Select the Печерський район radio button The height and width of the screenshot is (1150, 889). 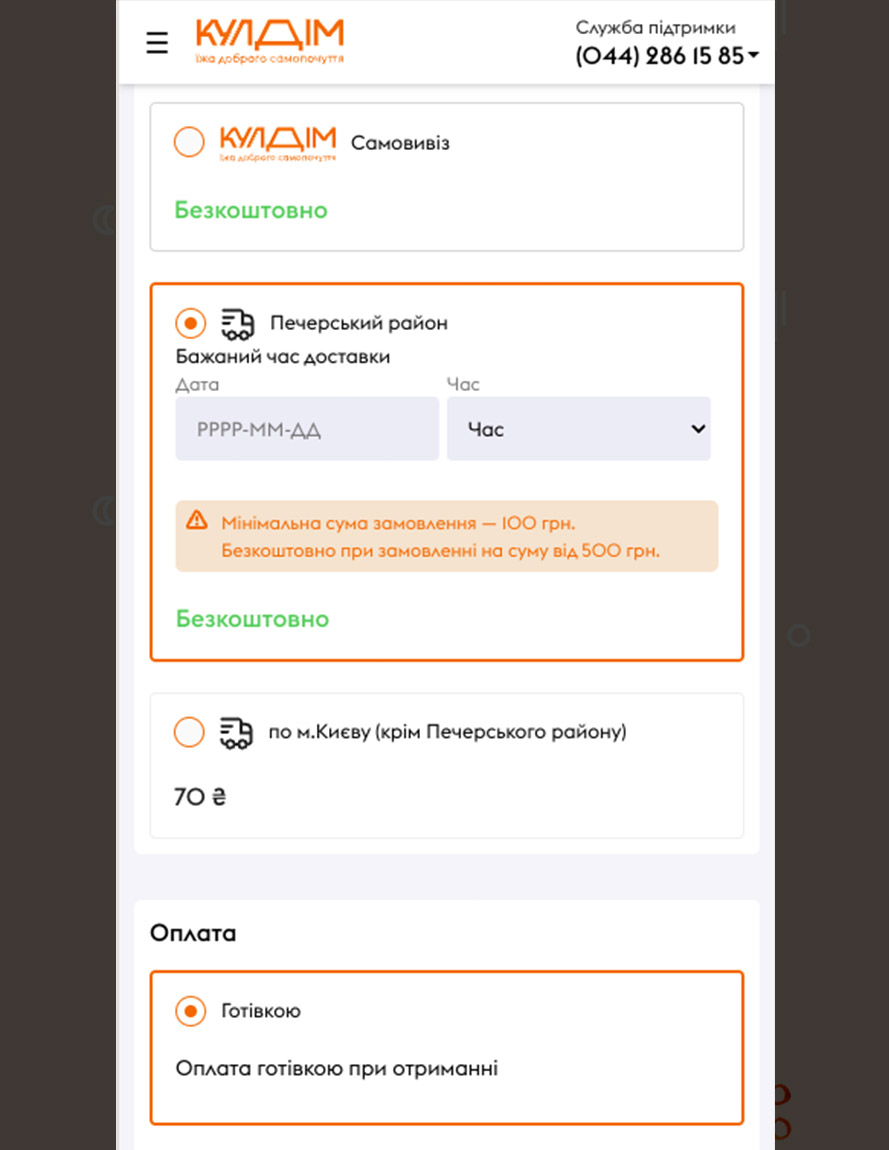(x=190, y=323)
